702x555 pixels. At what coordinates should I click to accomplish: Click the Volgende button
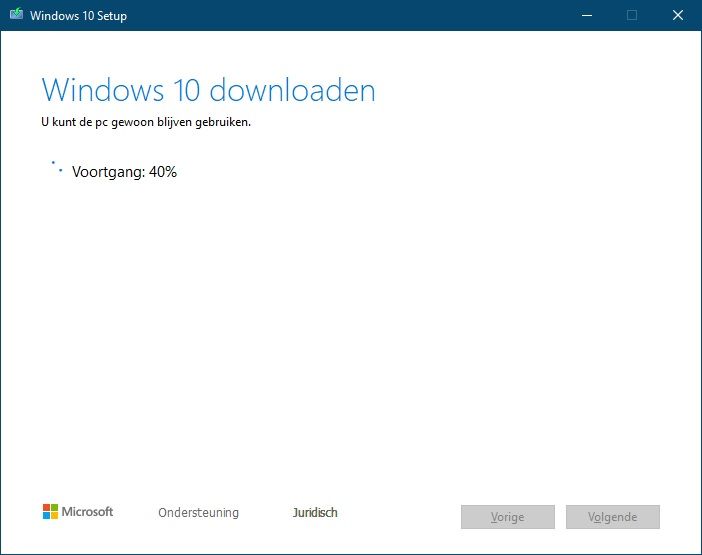[612, 517]
